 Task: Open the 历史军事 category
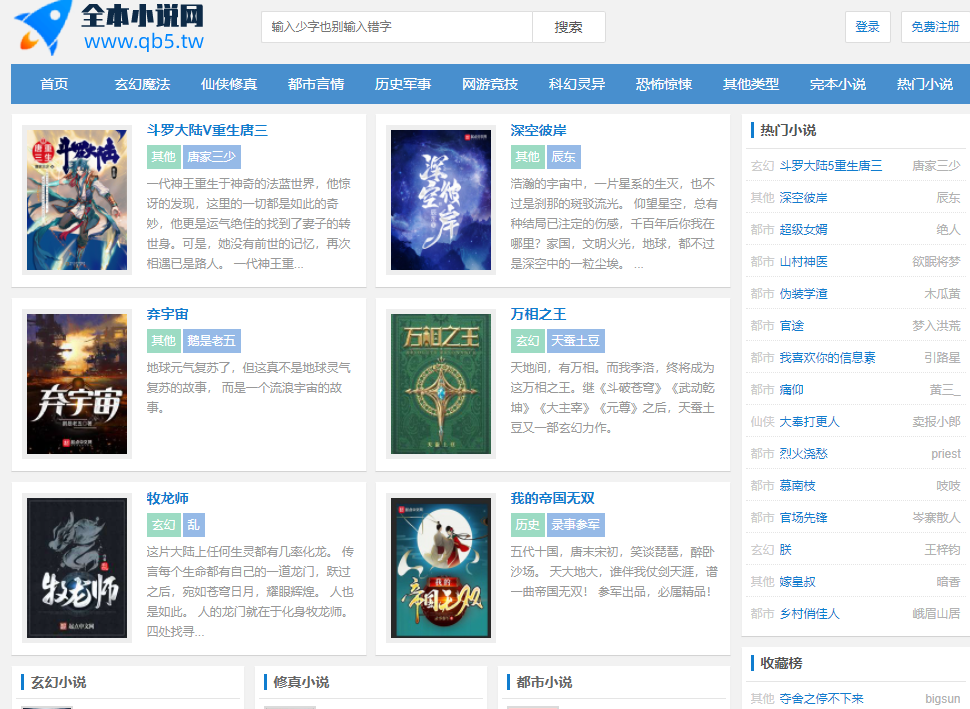click(403, 84)
